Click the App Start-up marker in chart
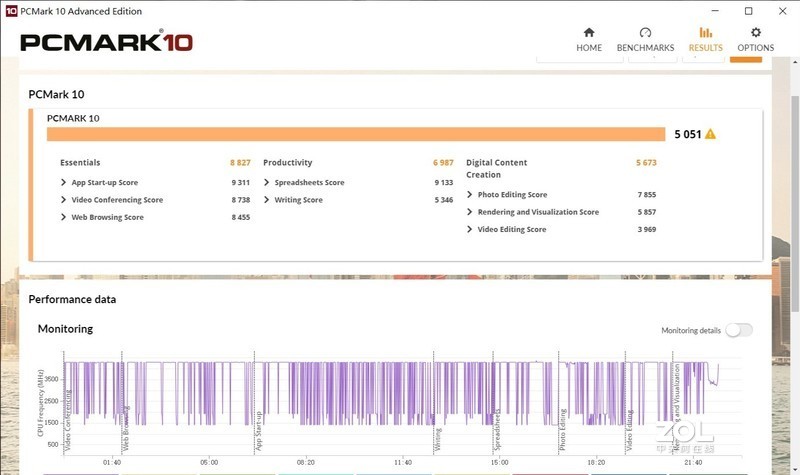This screenshot has width=800, height=475. pos(258,431)
